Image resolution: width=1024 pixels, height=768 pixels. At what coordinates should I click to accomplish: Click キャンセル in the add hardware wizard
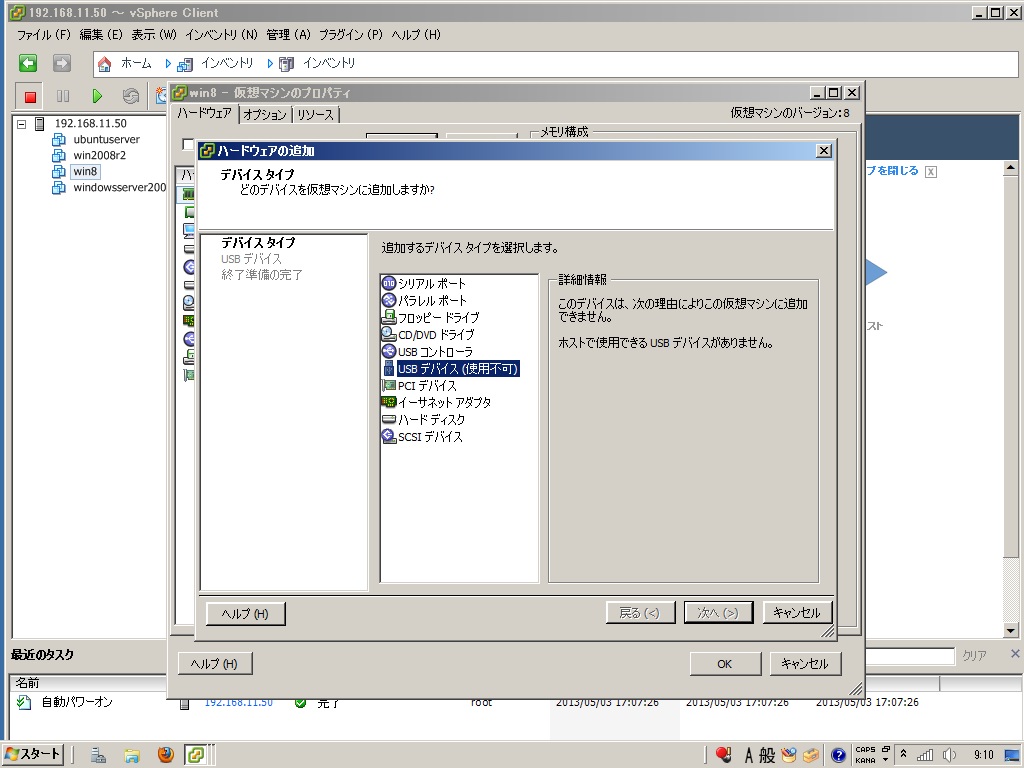(797, 613)
